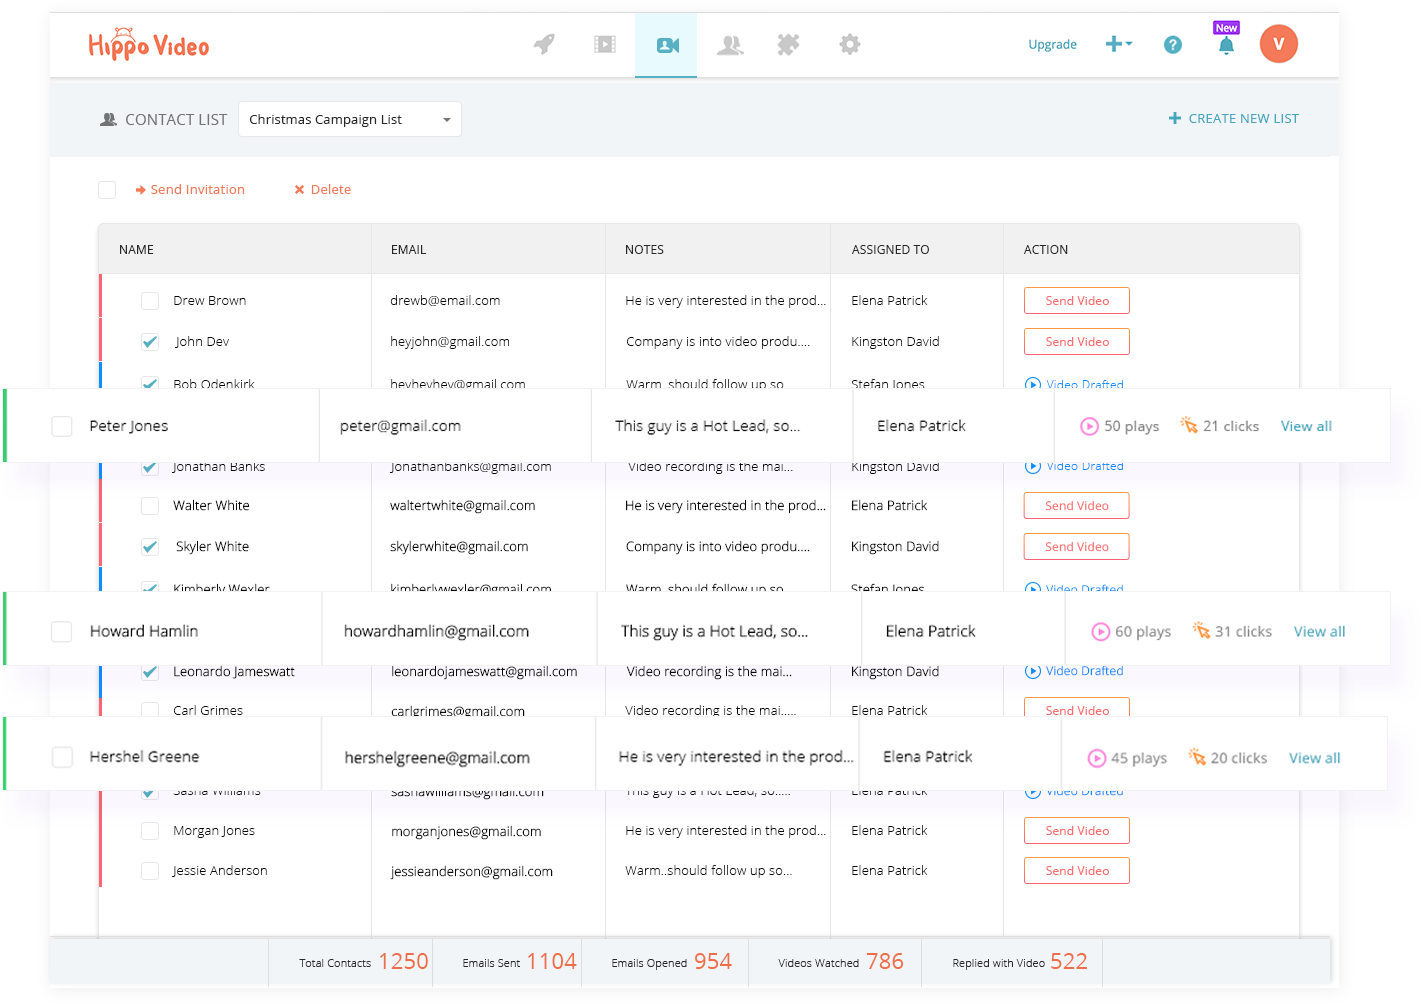Image resolution: width=1421 pixels, height=1004 pixels.
Task: Open the video library film icon
Action: click(x=605, y=44)
